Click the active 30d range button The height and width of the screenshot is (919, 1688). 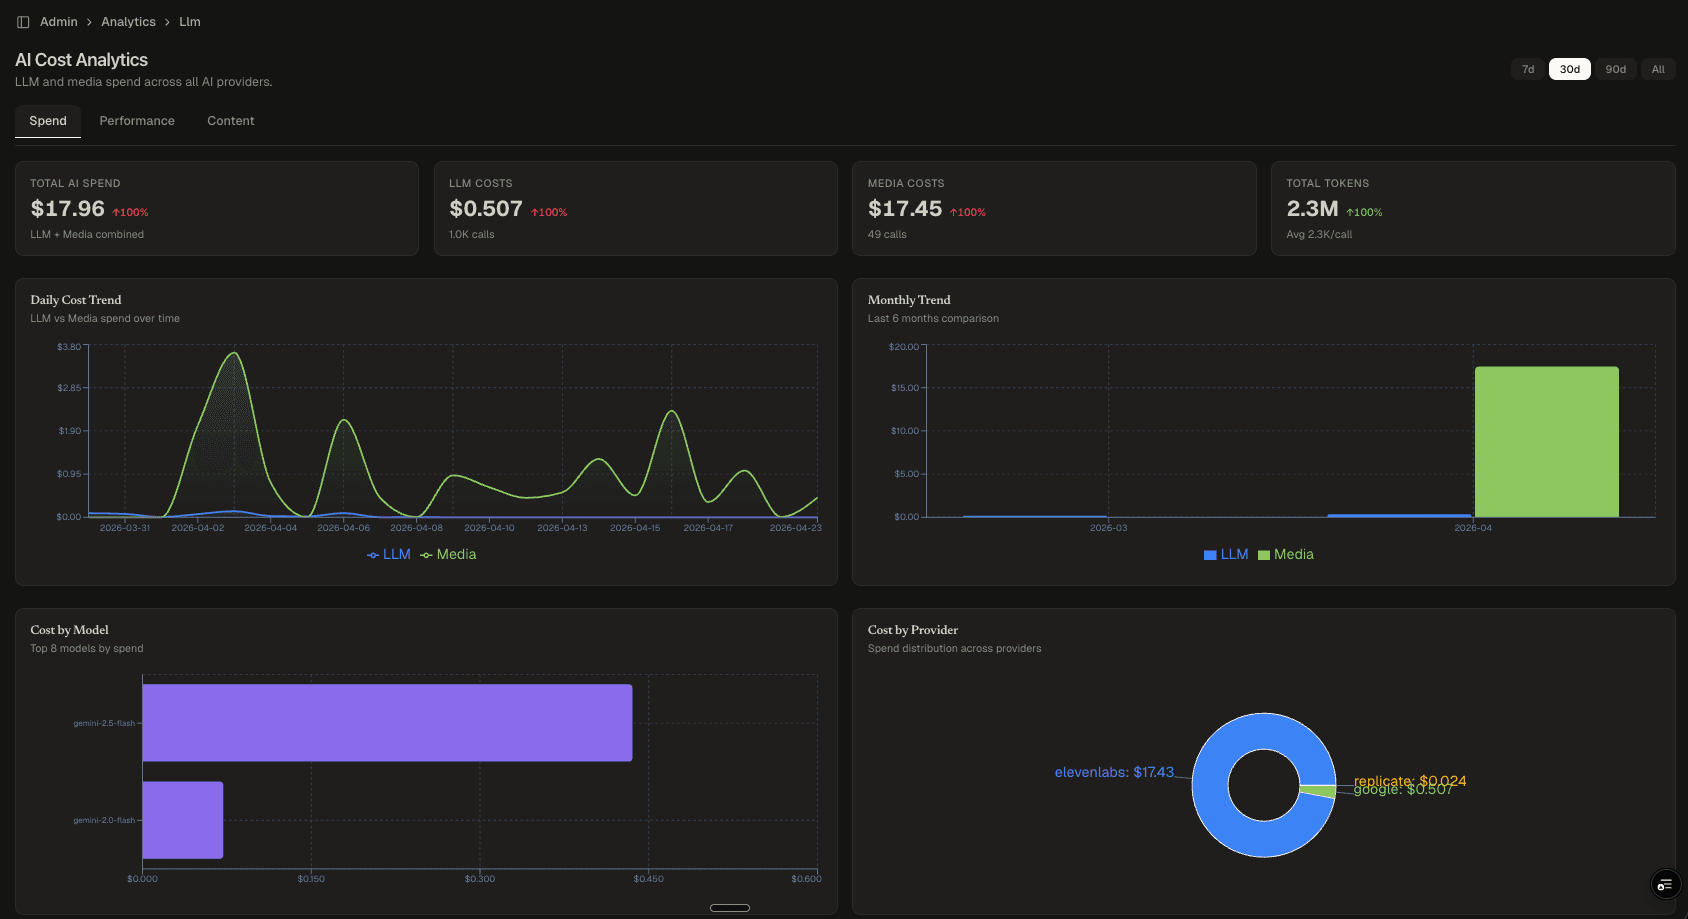tap(1570, 68)
